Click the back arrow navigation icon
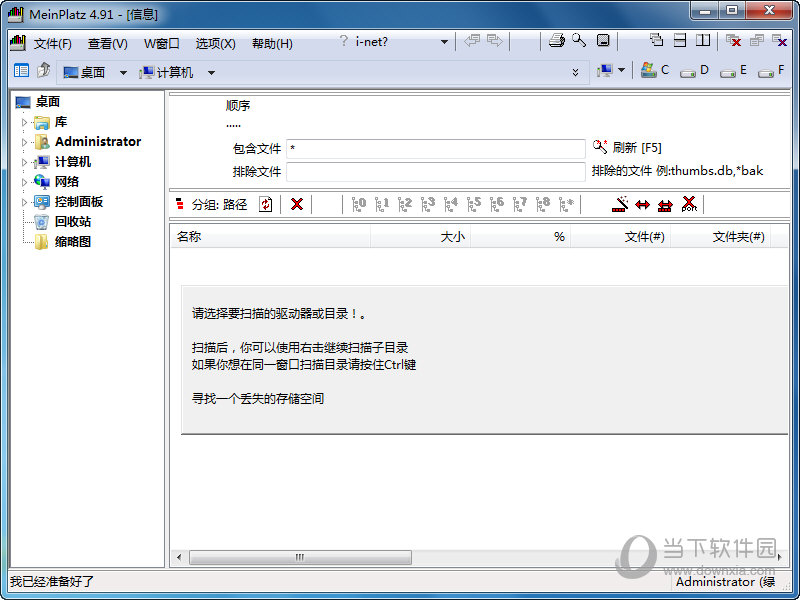800x600 pixels. pos(472,40)
